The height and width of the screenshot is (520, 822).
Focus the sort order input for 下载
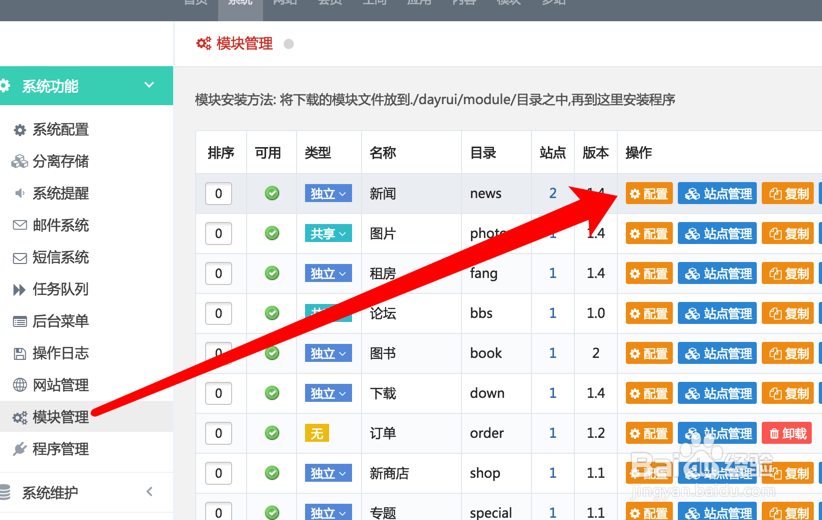[219, 393]
